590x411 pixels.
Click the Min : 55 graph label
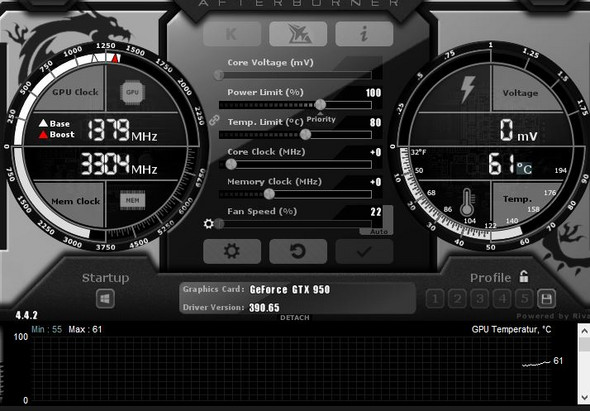coord(47,329)
